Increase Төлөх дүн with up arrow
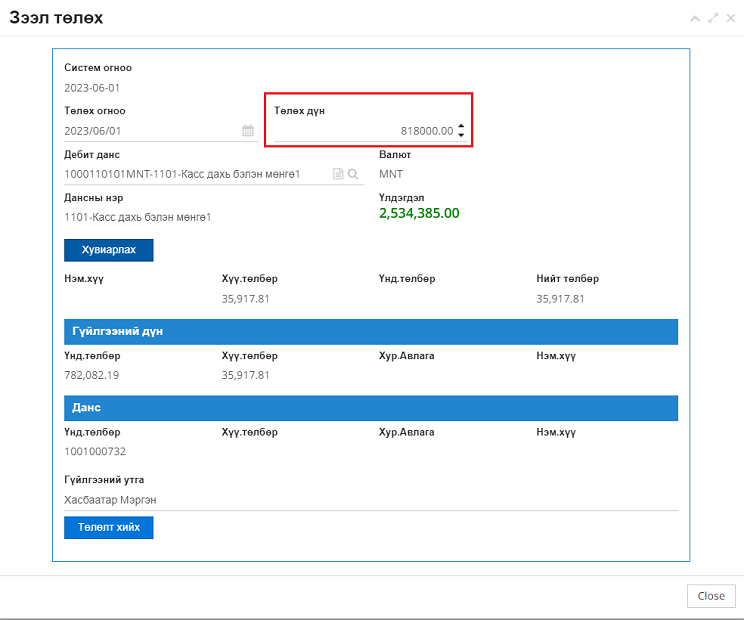The height and width of the screenshot is (620, 744). [461, 126]
